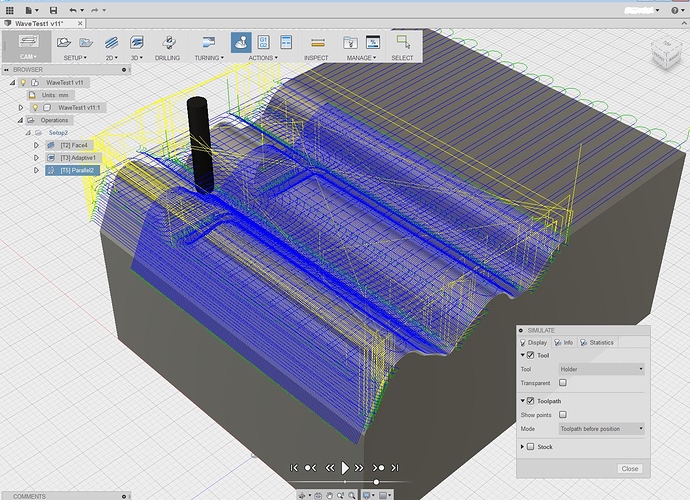This screenshot has height=500, width=690.
Task: Open the Mode dropdown Toolpath before position
Action: [x=602, y=429]
